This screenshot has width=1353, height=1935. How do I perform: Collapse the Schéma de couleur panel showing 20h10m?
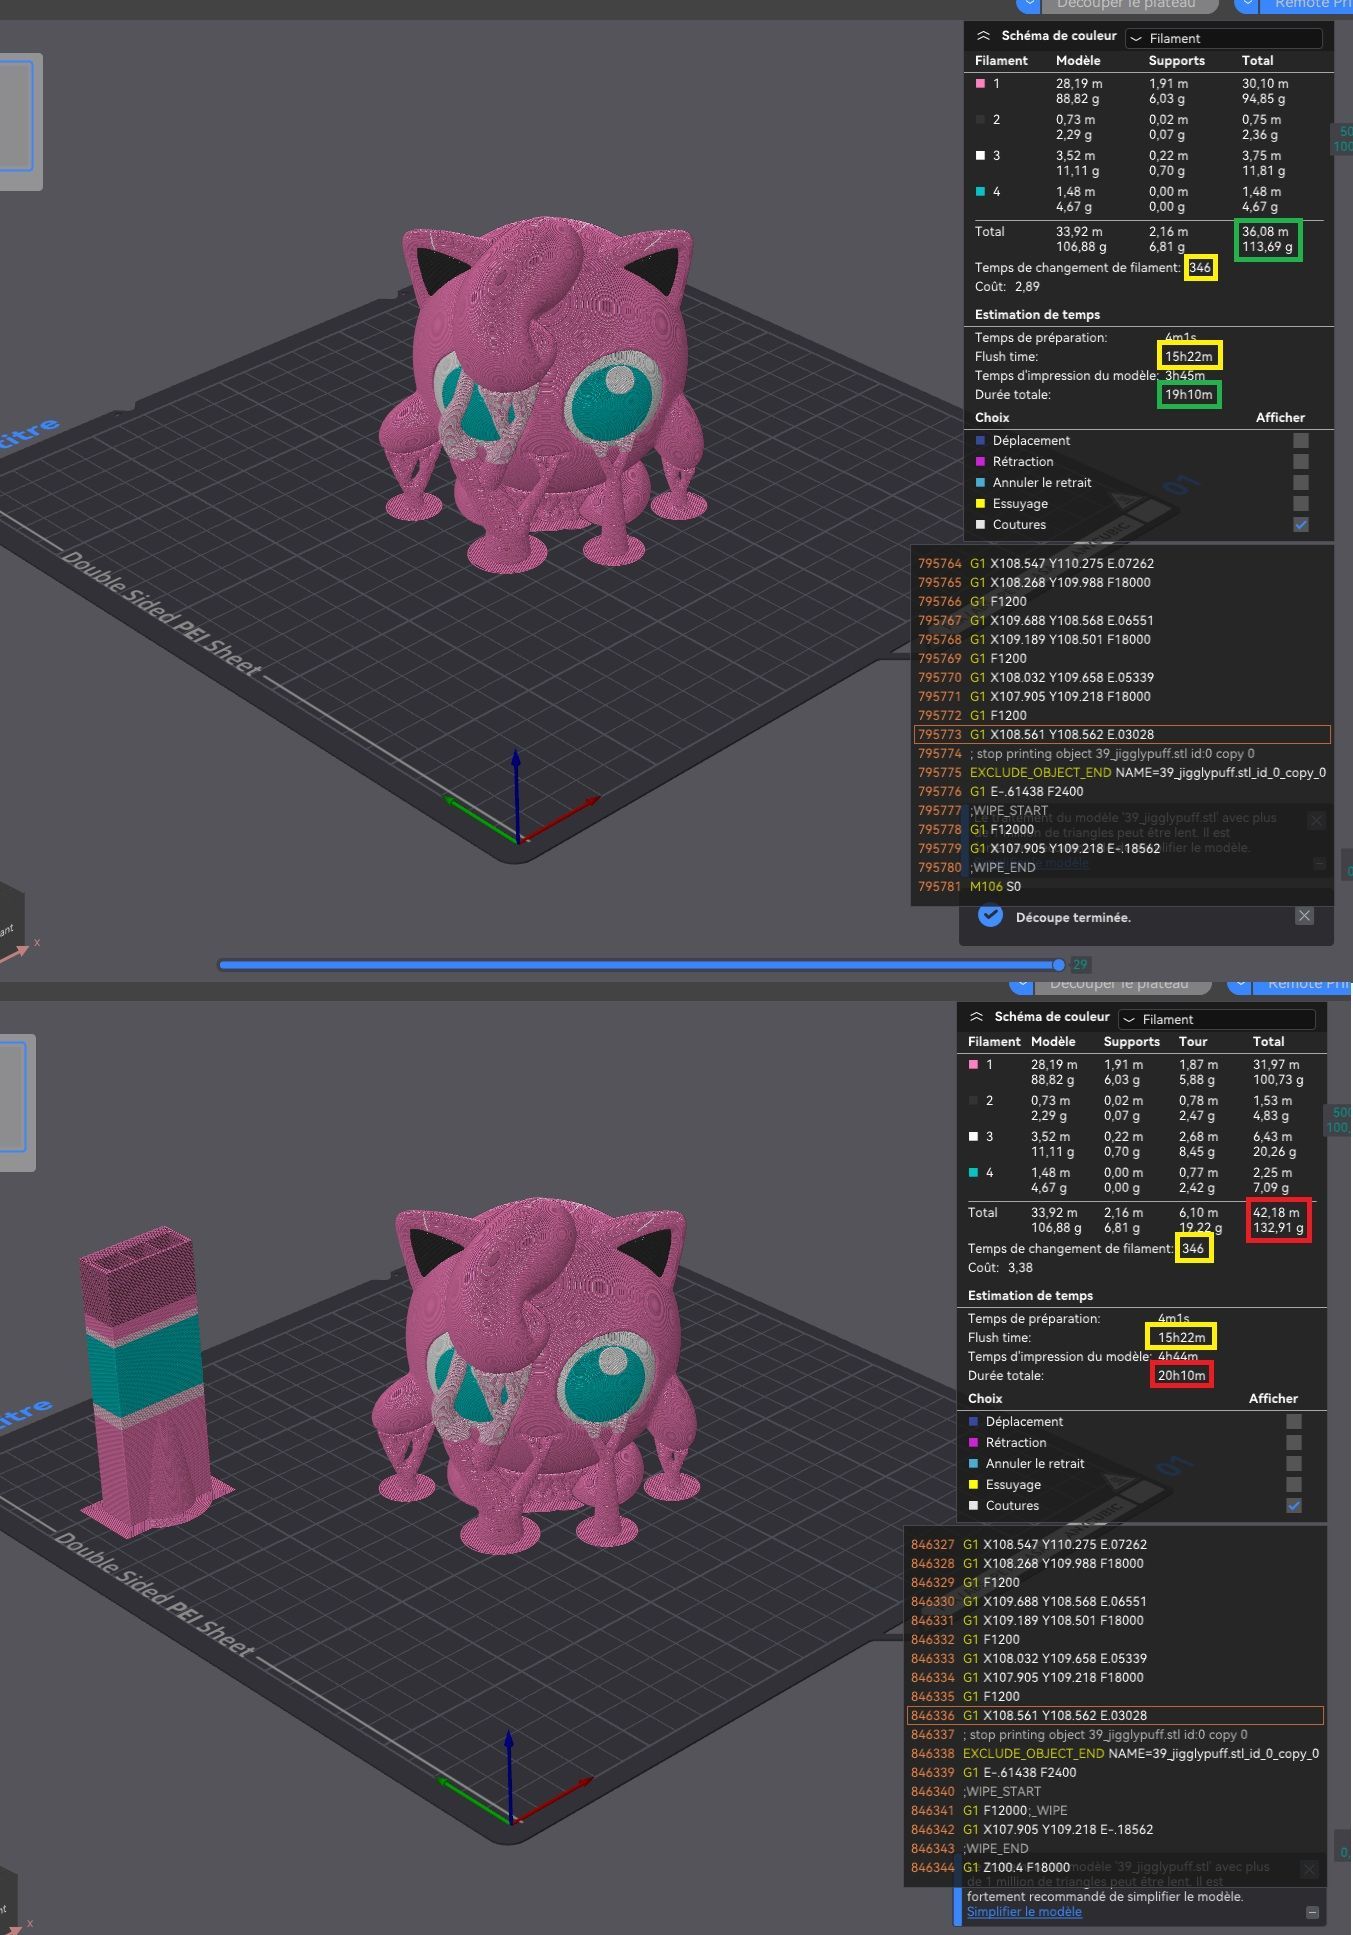tap(977, 1016)
